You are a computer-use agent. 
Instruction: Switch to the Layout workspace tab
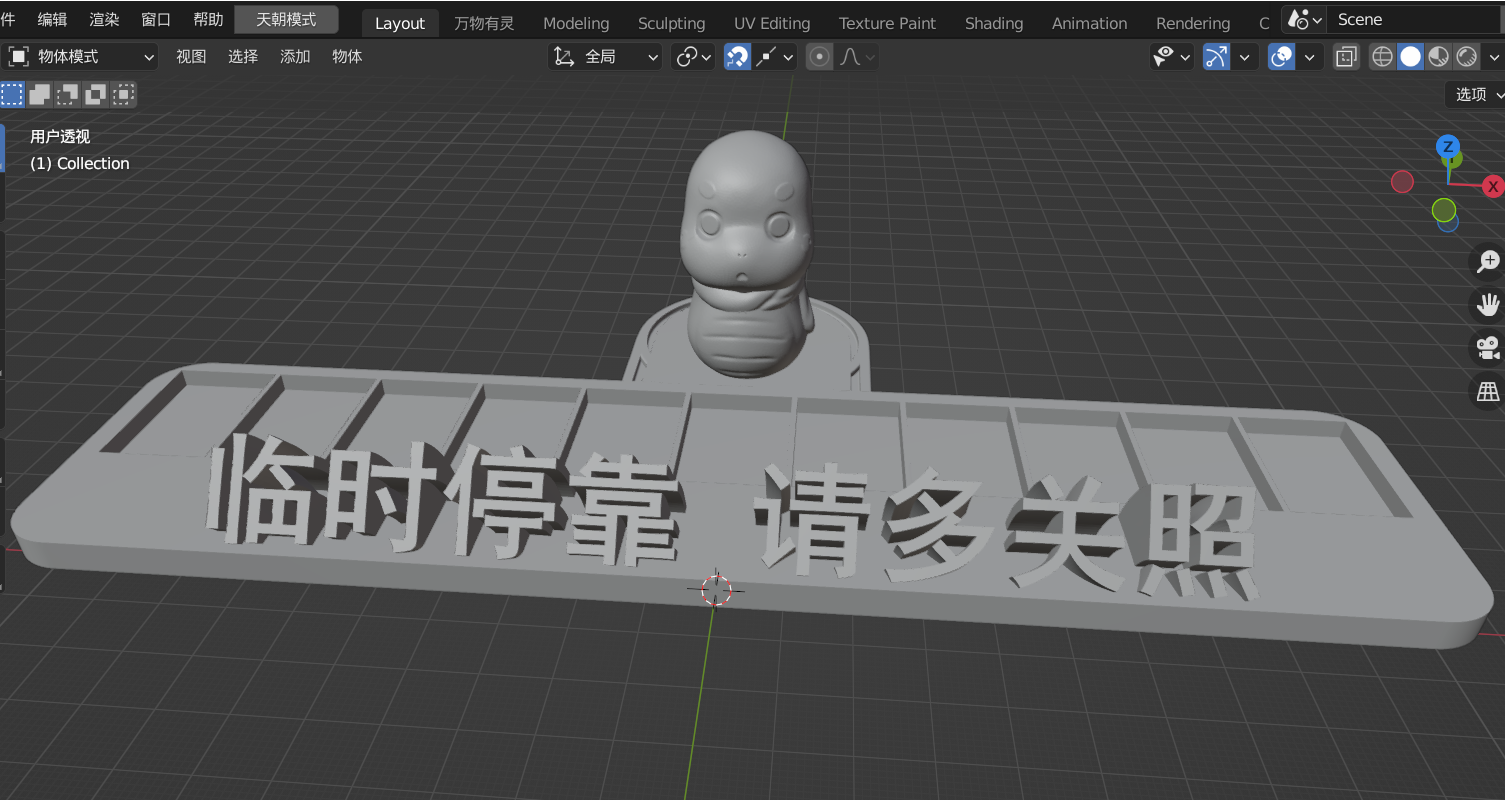point(400,23)
